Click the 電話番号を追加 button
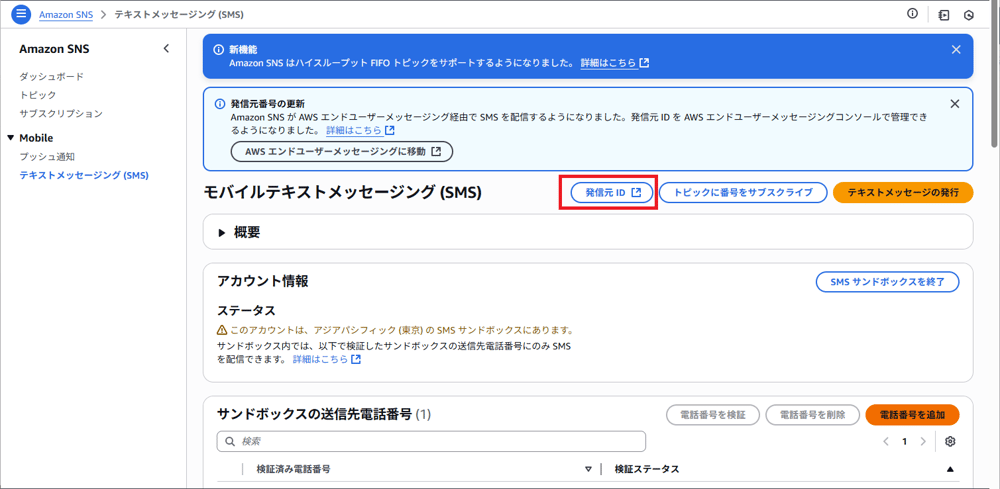Viewport: 1000px width, 489px height. tap(913, 414)
